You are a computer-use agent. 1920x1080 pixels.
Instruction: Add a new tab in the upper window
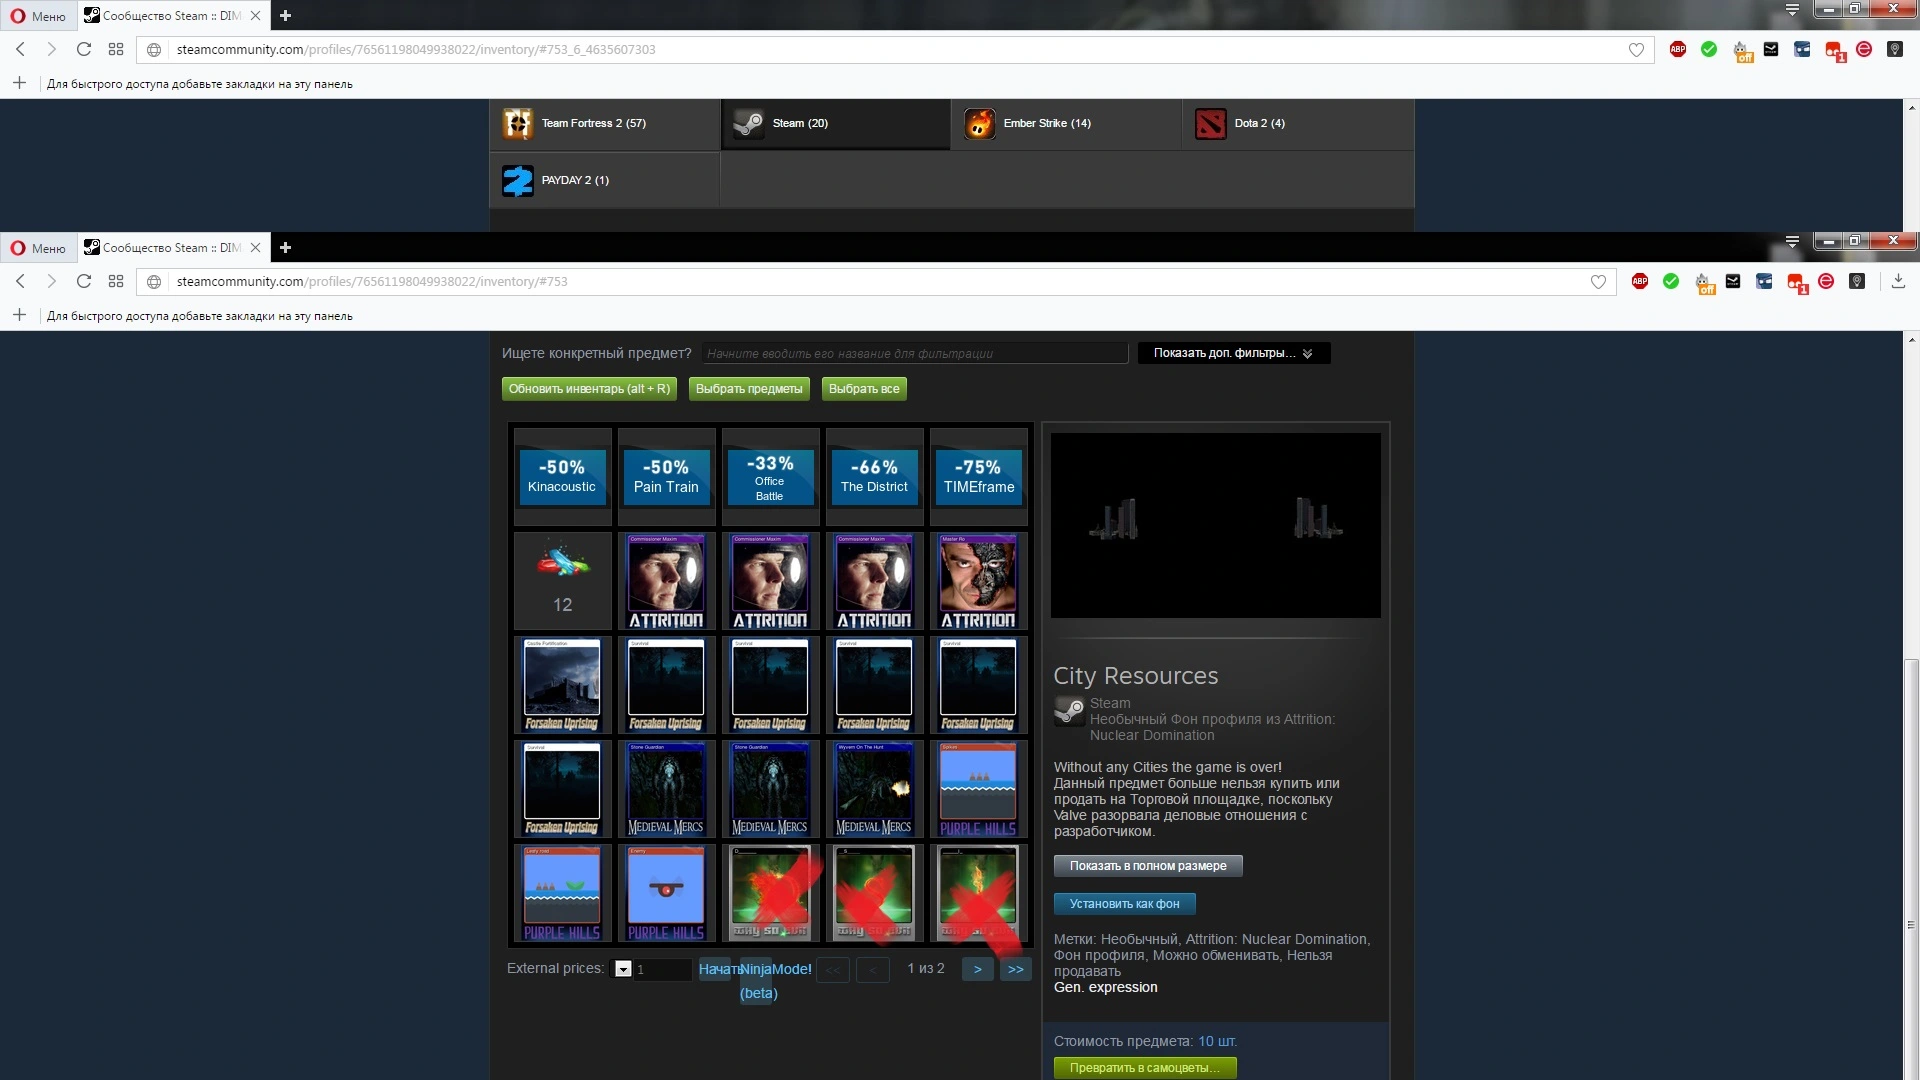285,15
